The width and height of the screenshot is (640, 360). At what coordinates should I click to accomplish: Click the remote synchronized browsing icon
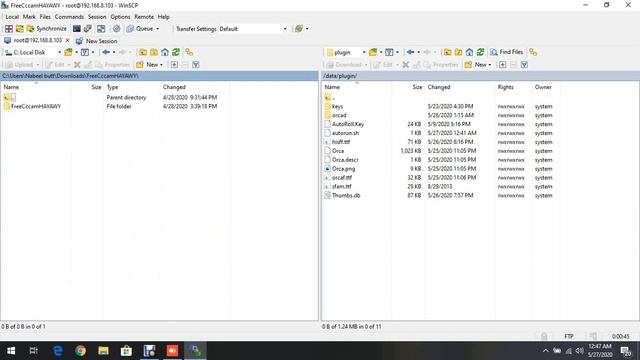(533, 52)
